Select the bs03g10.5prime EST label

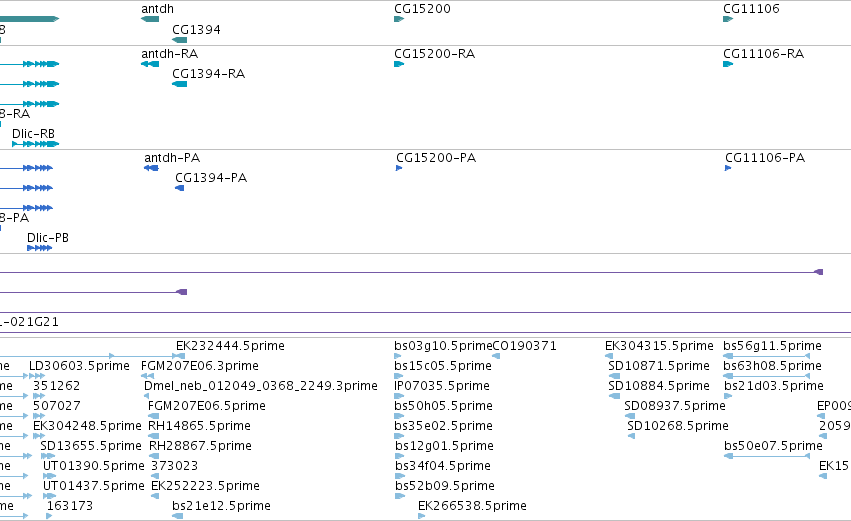[x=443, y=346]
